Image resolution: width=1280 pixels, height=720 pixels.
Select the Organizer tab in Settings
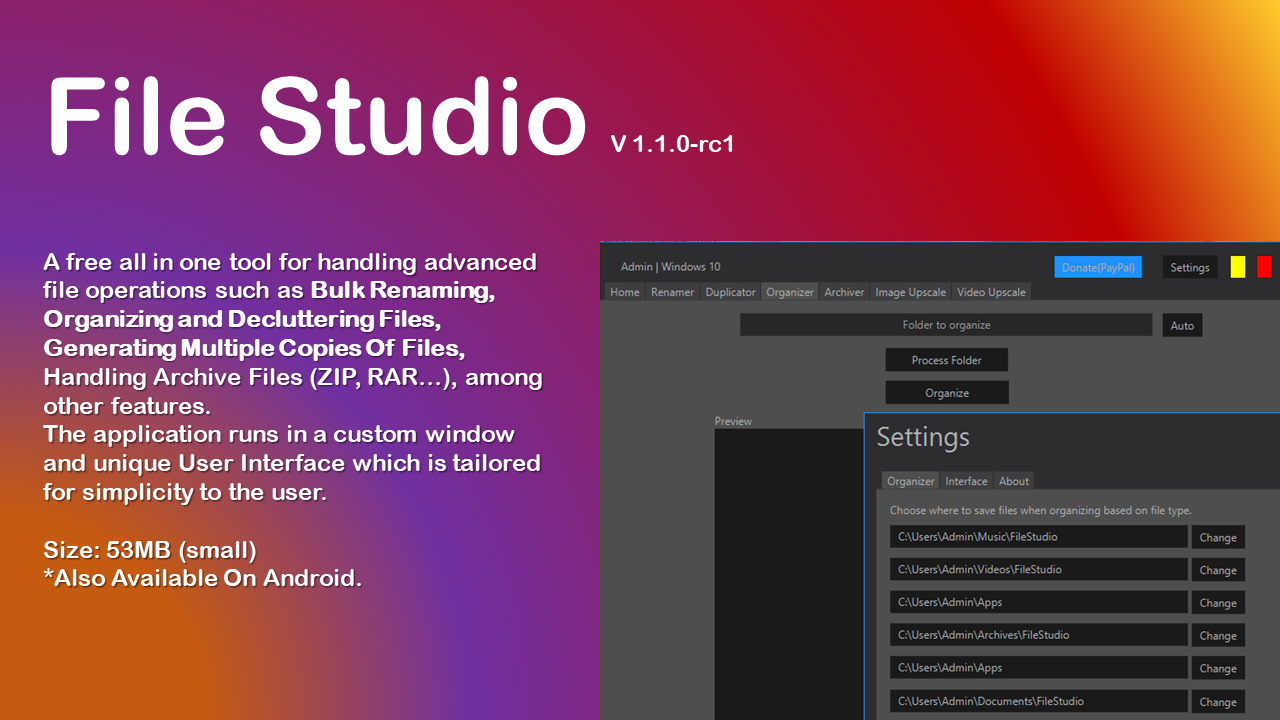point(911,481)
